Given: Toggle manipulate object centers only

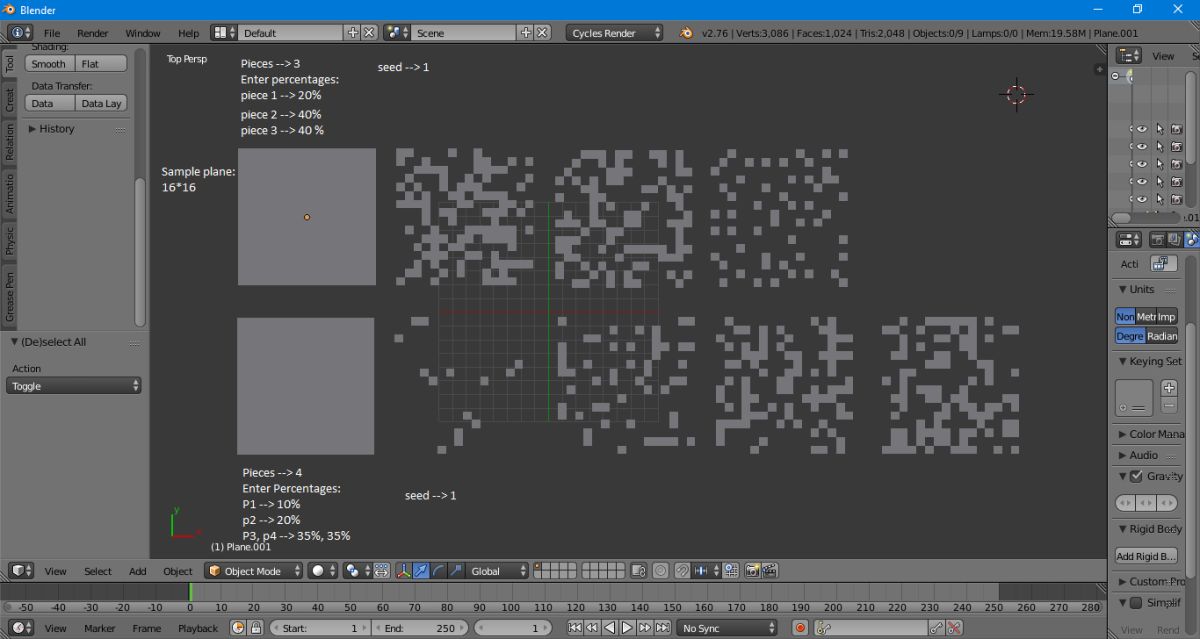Looking at the screenshot, I should pos(381,571).
